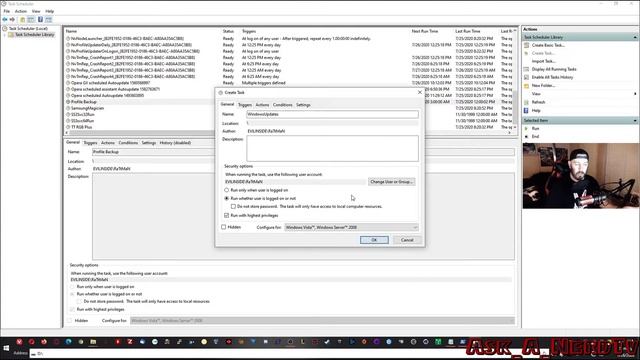Click the Description text box in Create Task
This screenshot has height=360, width=640.
coord(332,148)
